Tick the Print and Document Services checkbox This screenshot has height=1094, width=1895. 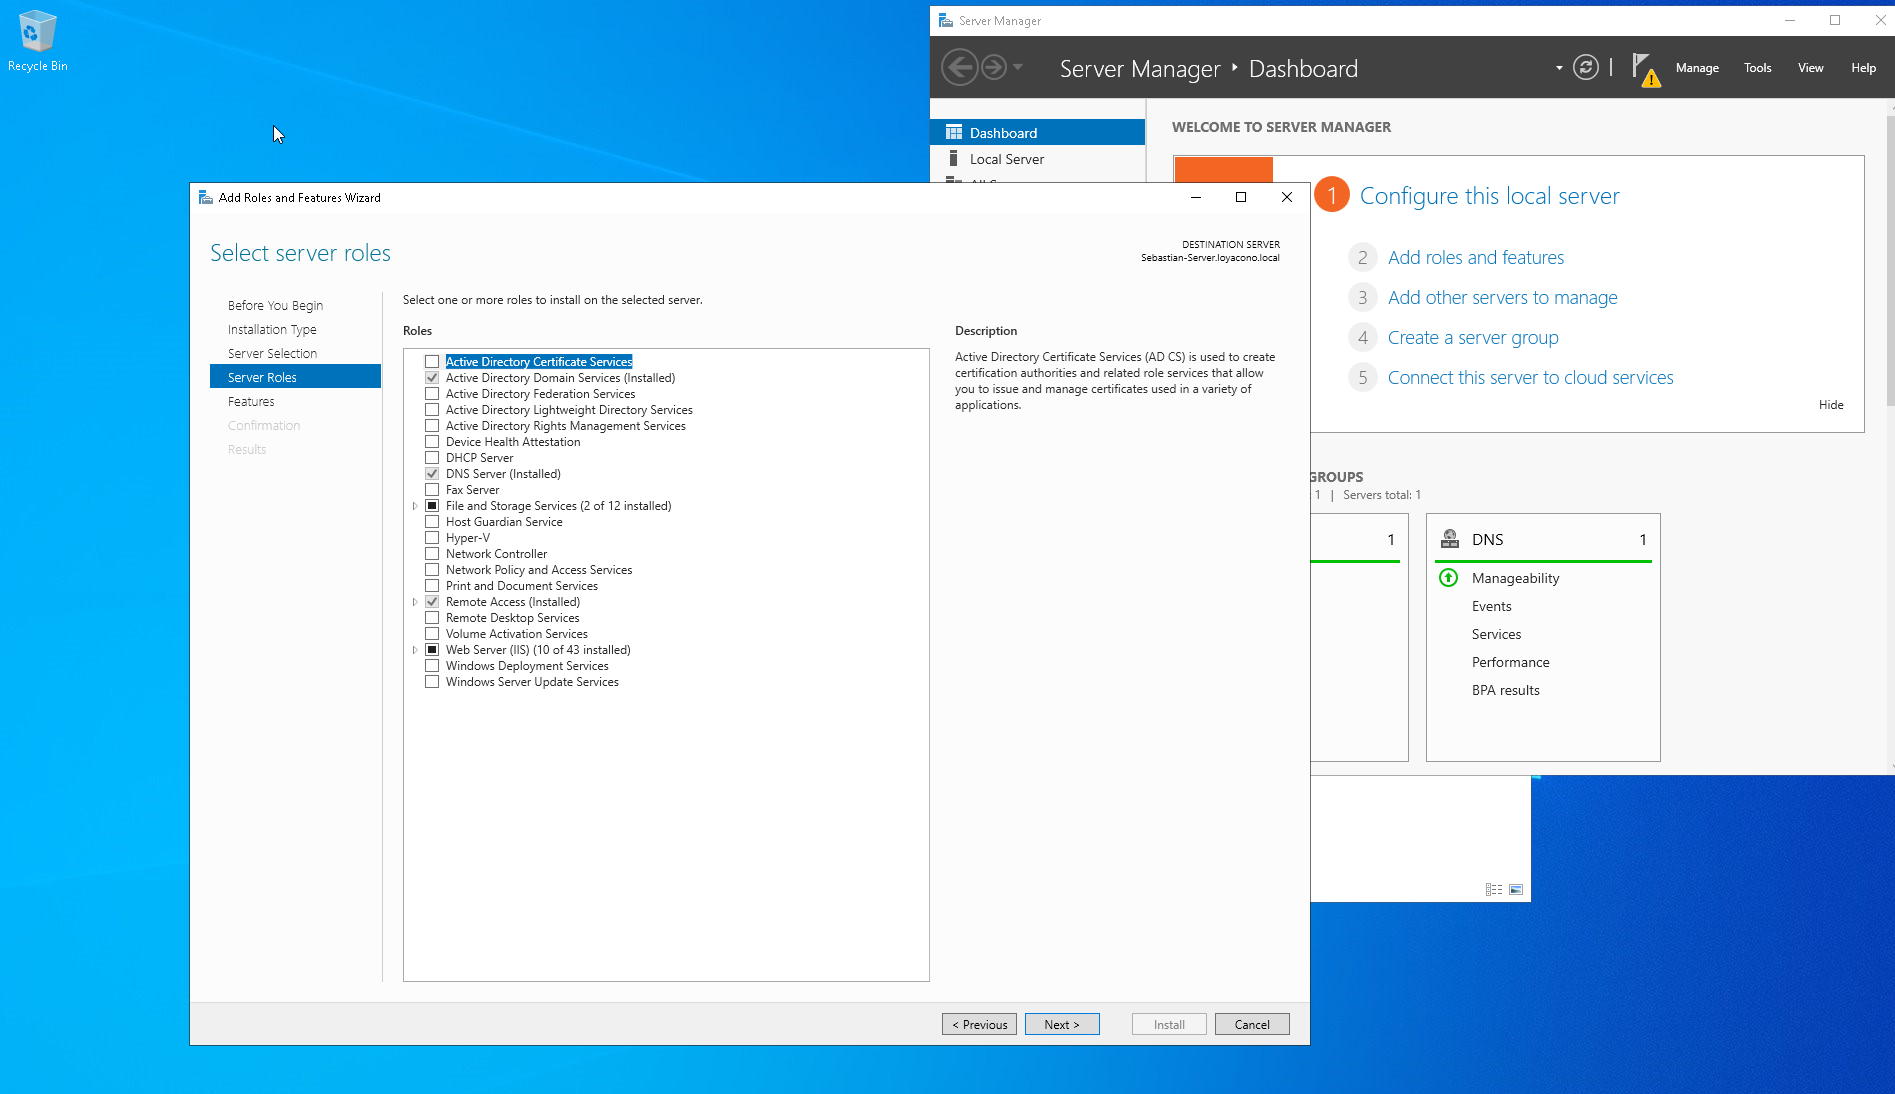point(432,586)
